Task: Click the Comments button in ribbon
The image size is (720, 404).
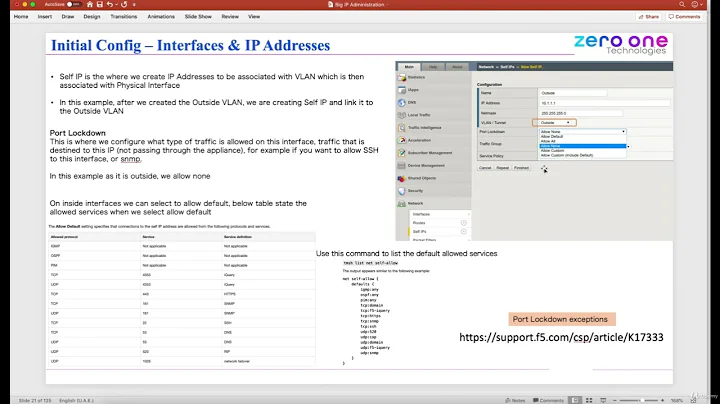Action: click(685, 17)
